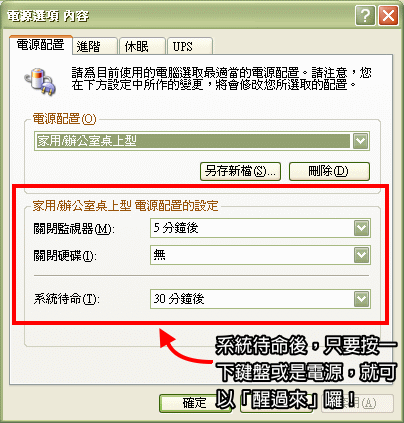
Task: Click the 另存新檔 button
Action: [x=240, y=171]
